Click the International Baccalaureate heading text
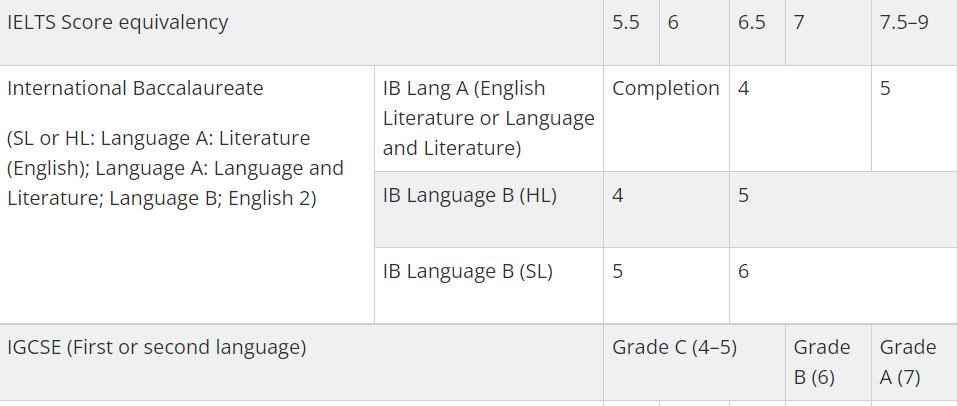958x406 pixels. pyautogui.click(x=135, y=89)
